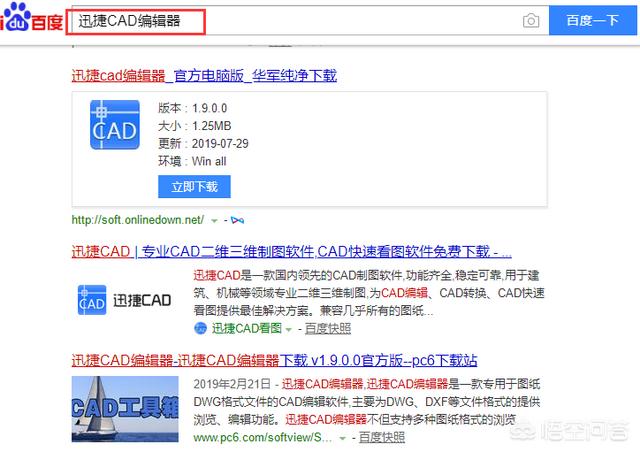640x452 pixels.
Task: Expand the dropdown arrow after www.pc6.com URL
Action: 342,439
